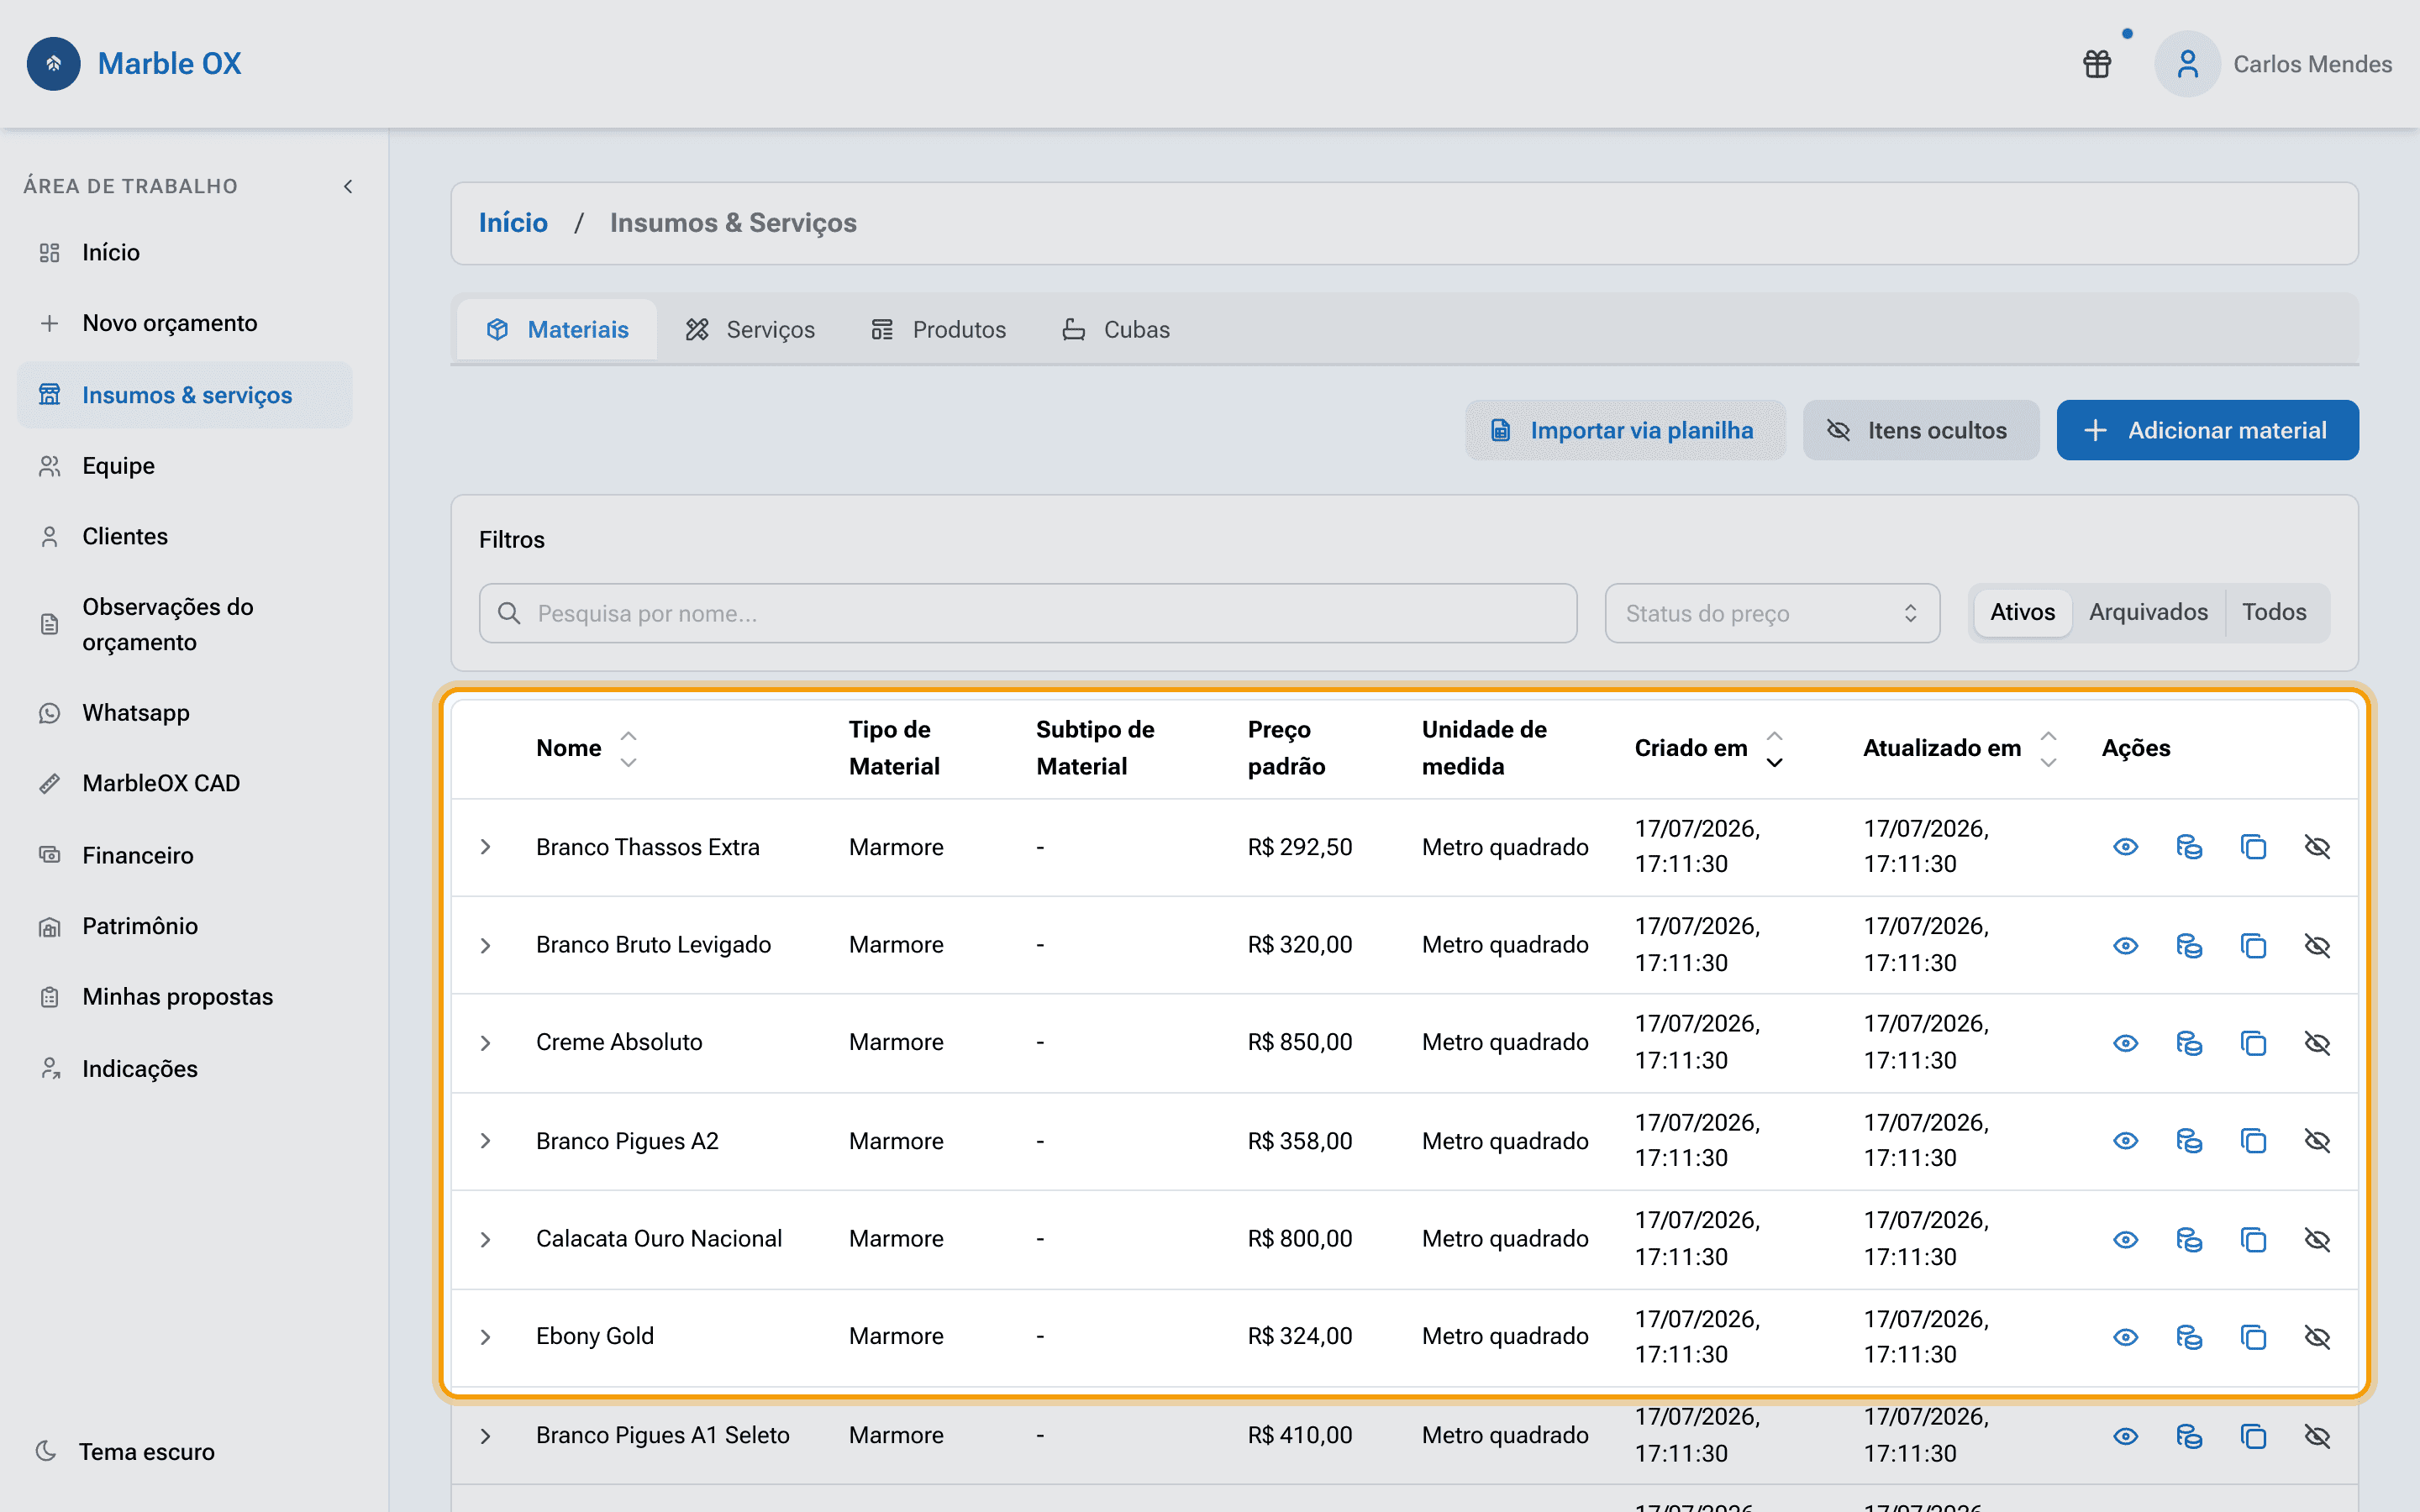The image size is (2420, 1512).
Task: Edit price of Calacata Ouro Nacional
Action: (2189, 1239)
